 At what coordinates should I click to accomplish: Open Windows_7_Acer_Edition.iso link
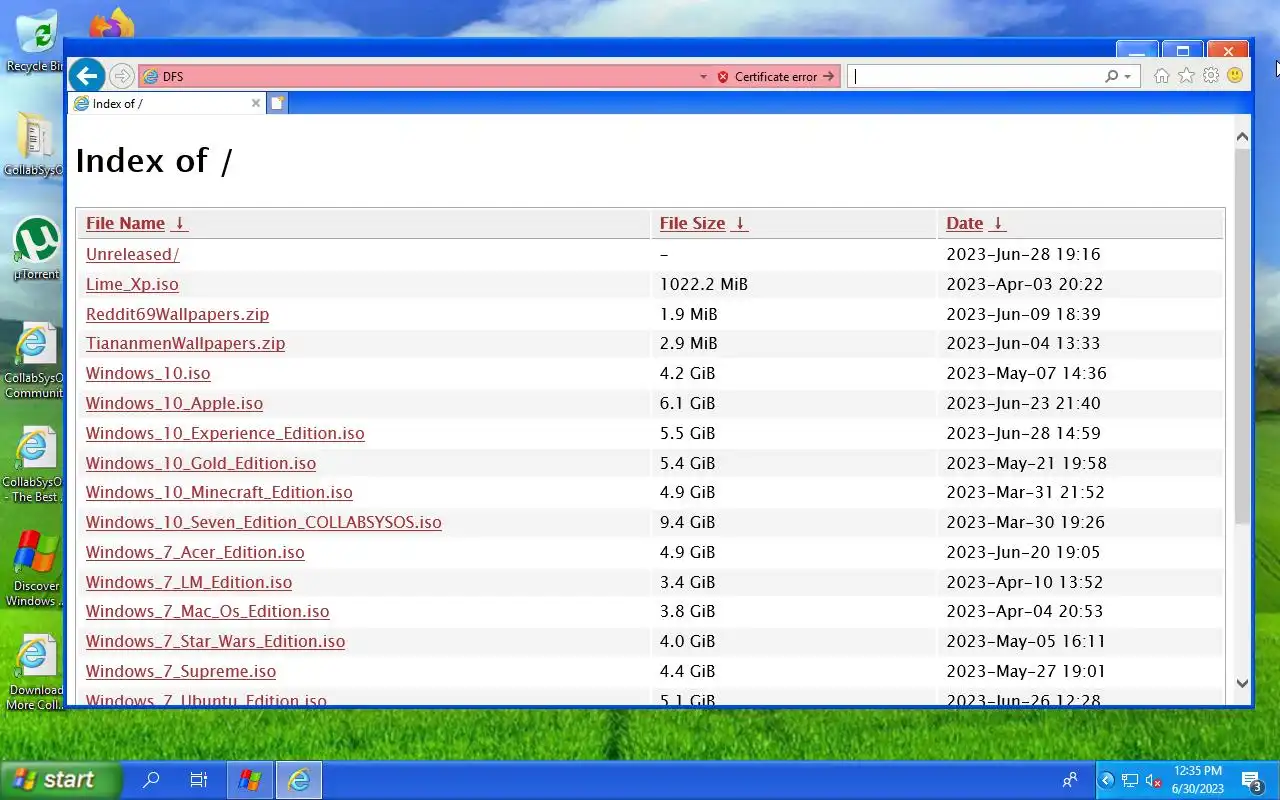(x=195, y=552)
